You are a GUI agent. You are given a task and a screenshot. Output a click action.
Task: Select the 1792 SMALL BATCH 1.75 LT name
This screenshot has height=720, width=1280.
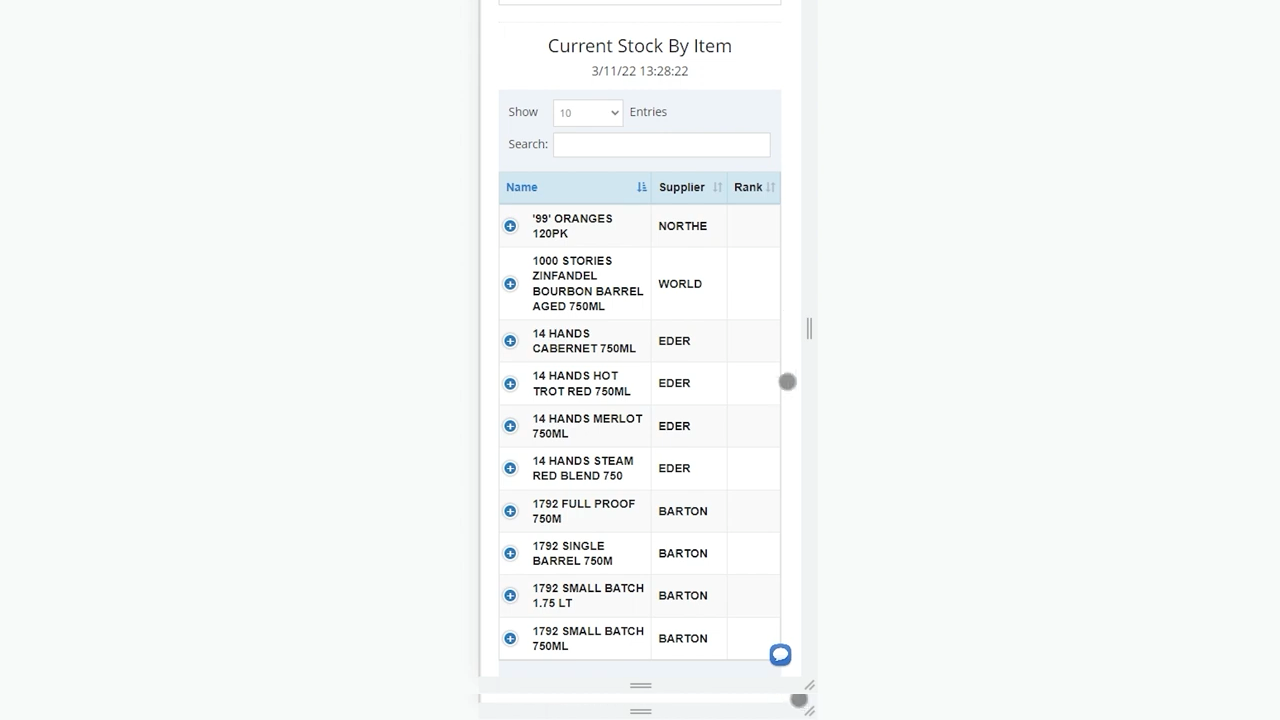588,596
